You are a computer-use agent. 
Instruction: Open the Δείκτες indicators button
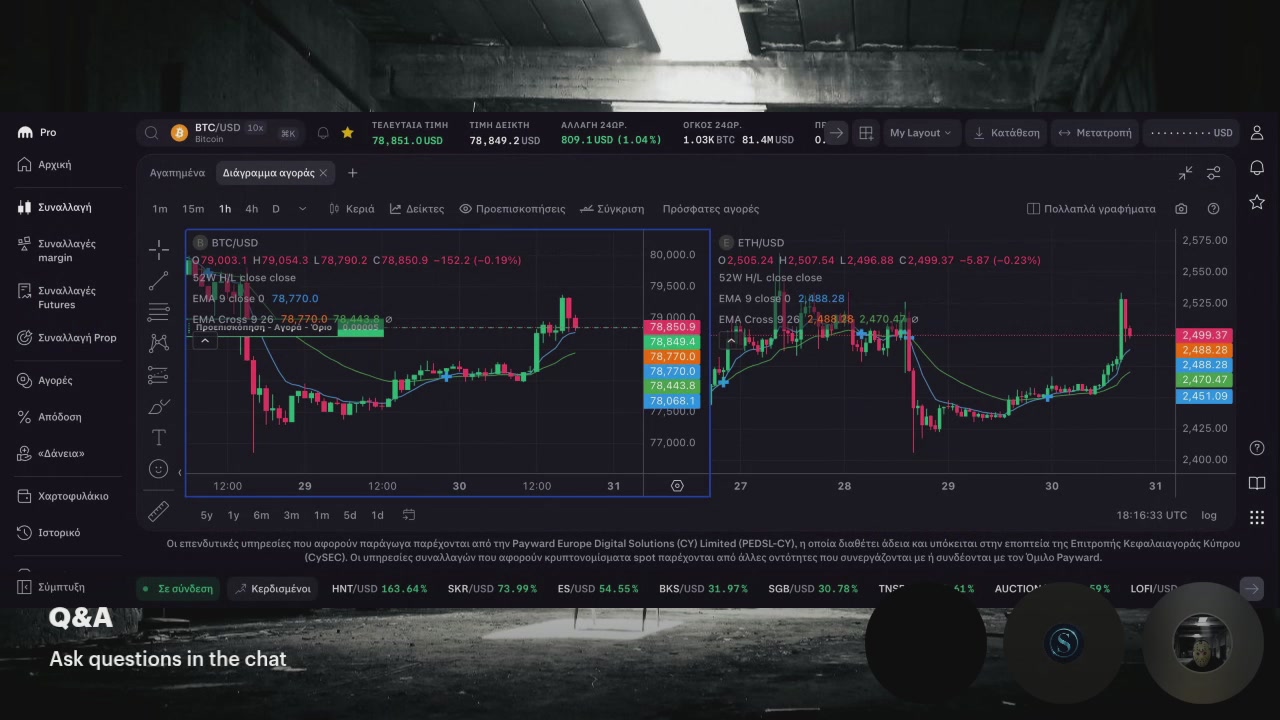tap(417, 209)
